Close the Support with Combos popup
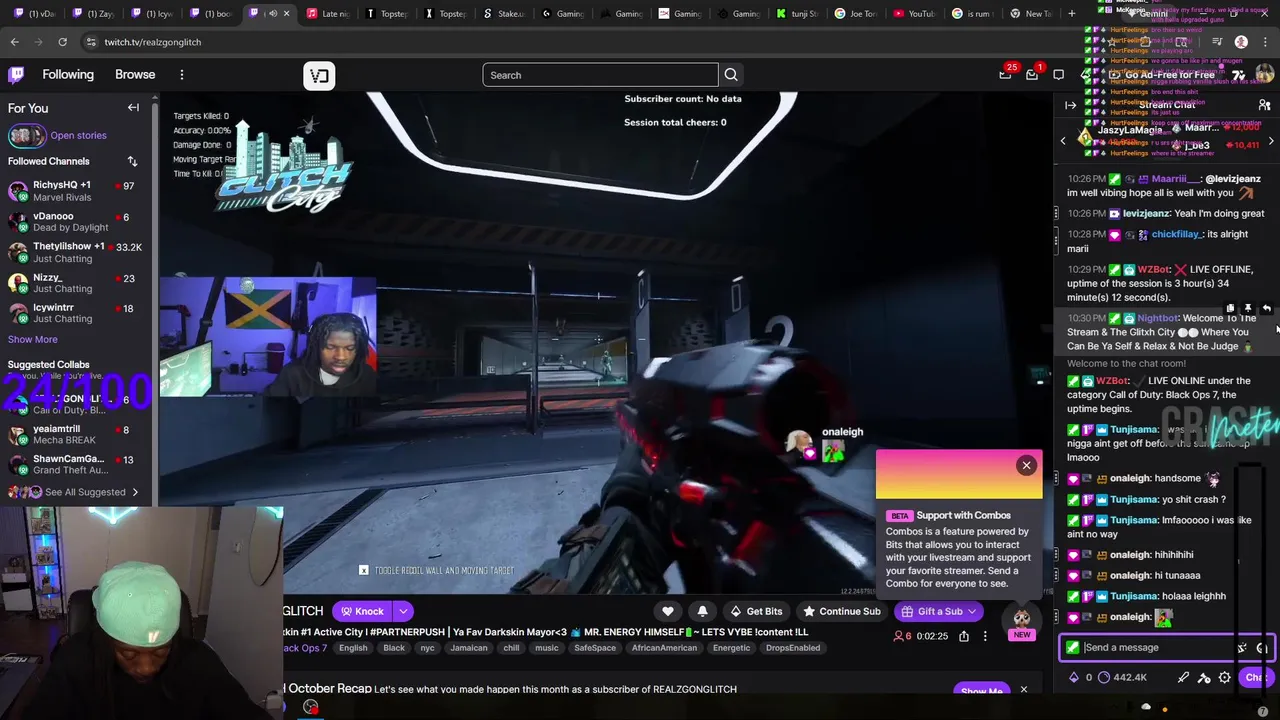Viewport: 1280px width, 720px height. pos(1026,465)
